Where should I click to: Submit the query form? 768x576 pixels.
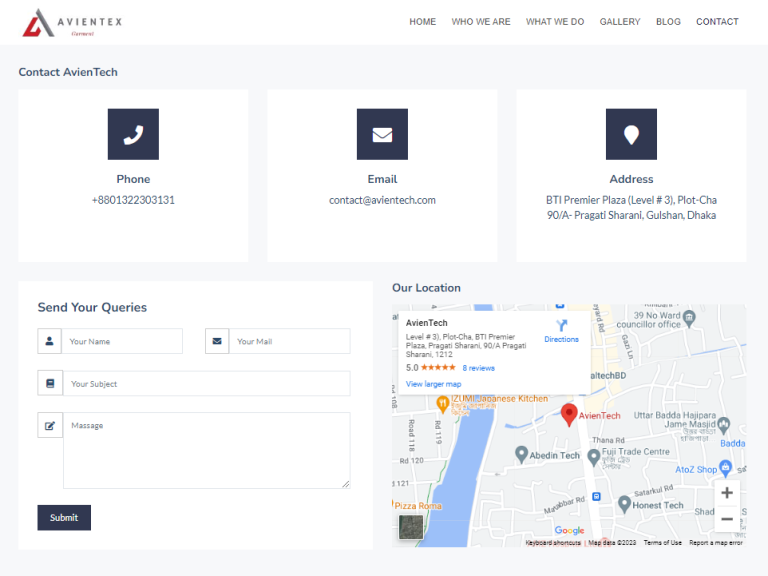pyautogui.click(x=64, y=517)
